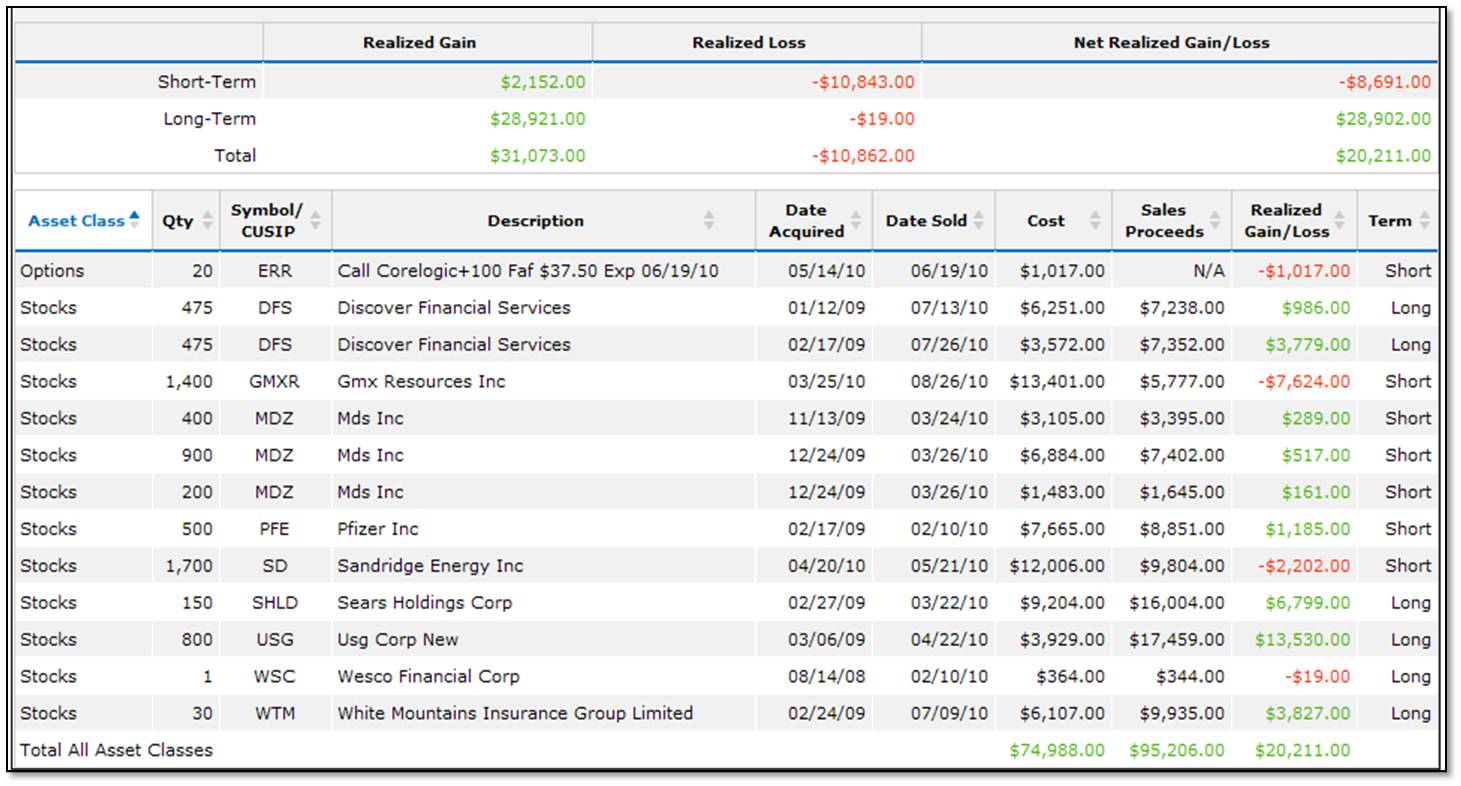
Task: Click the Realized Gain/Loss sort arrows
Action: point(1341,221)
